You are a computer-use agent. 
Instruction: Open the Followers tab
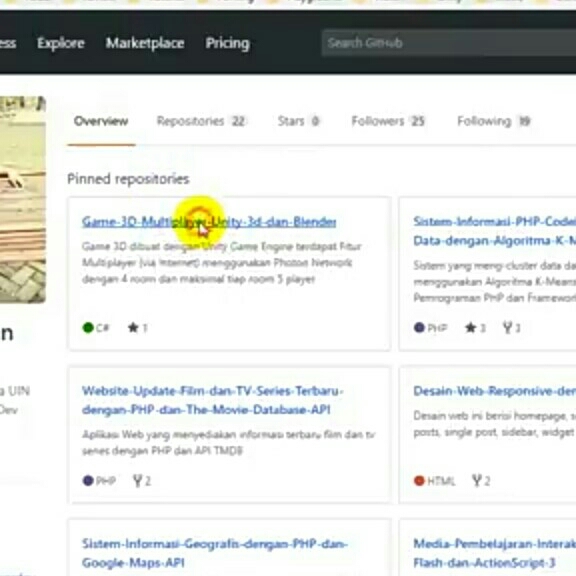(388, 121)
